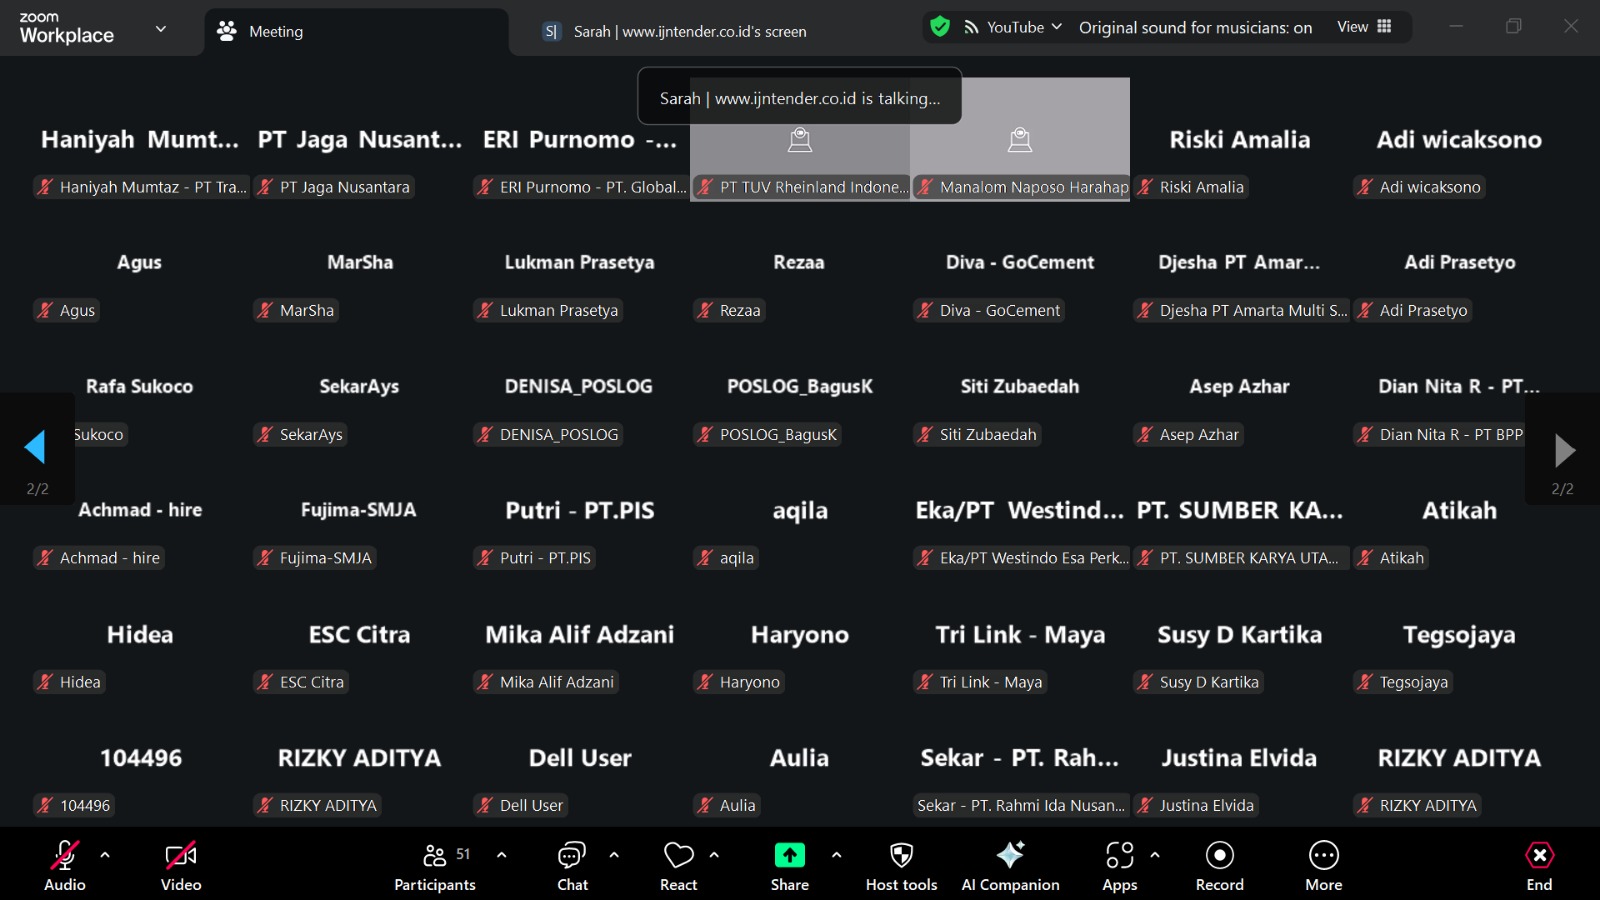
Task: Switch to the Meeting tab
Action: tap(275, 32)
